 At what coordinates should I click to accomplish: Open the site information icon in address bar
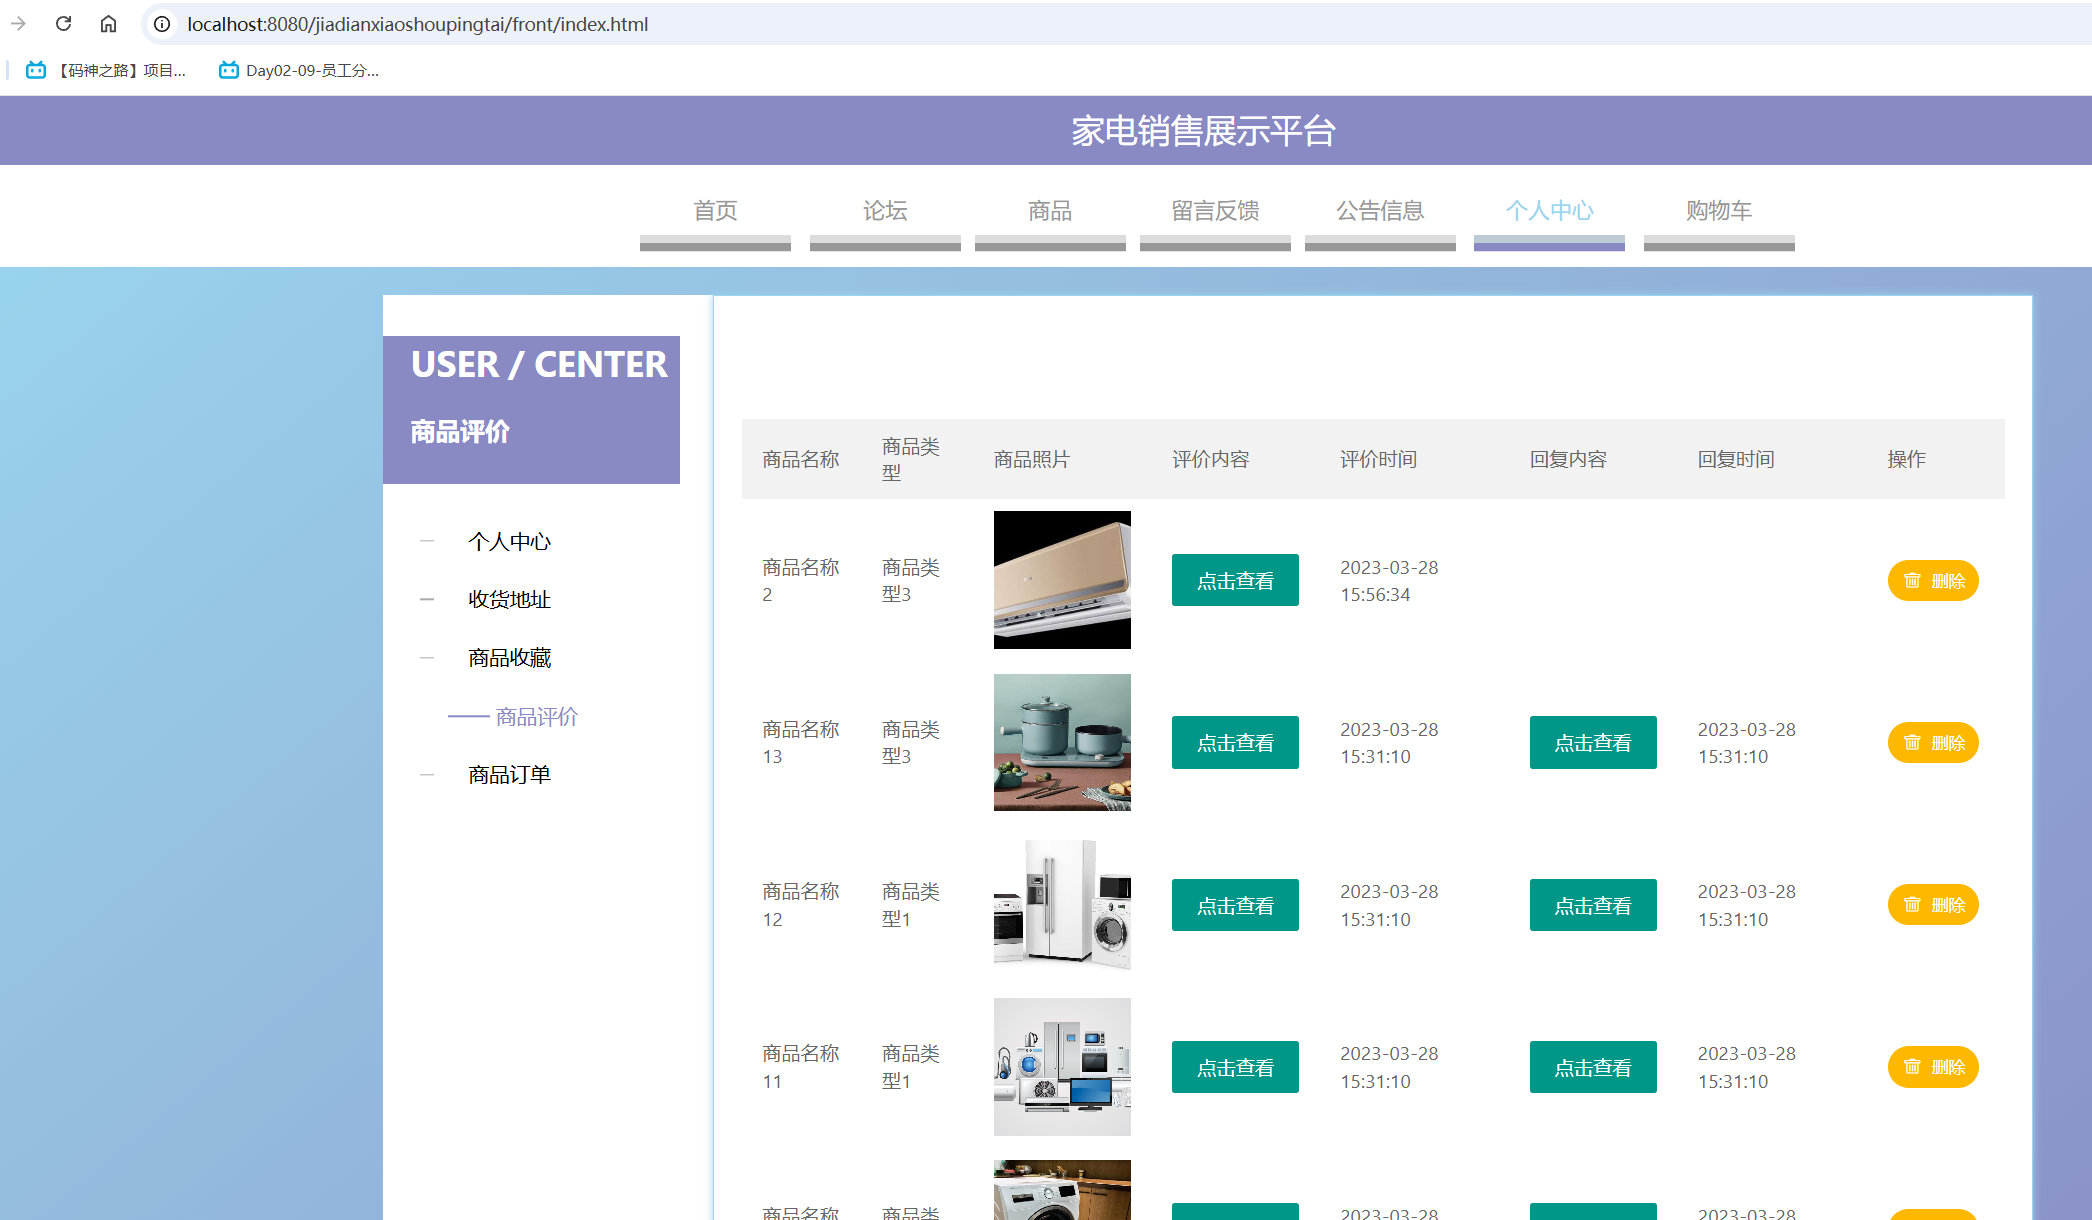[162, 24]
